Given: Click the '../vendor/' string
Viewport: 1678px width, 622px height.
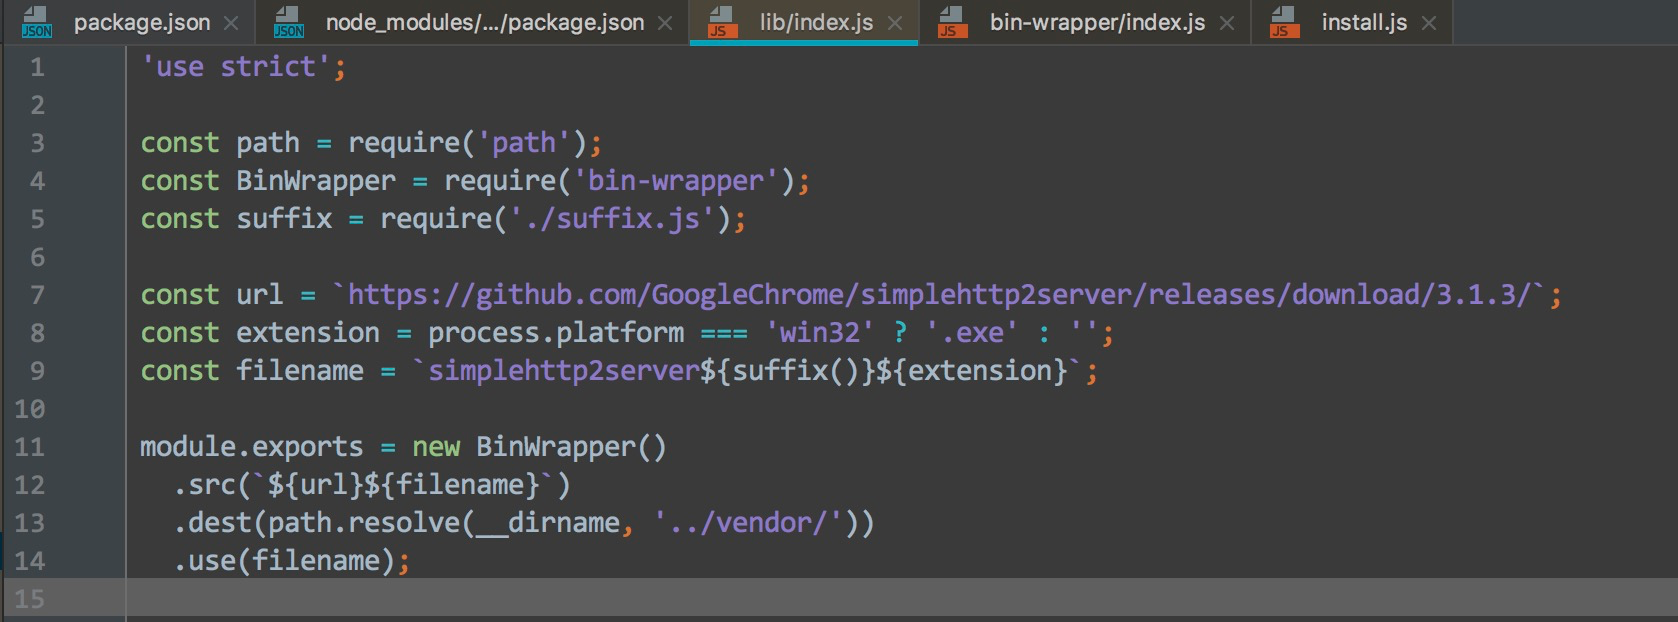Looking at the screenshot, I should 748,523.
